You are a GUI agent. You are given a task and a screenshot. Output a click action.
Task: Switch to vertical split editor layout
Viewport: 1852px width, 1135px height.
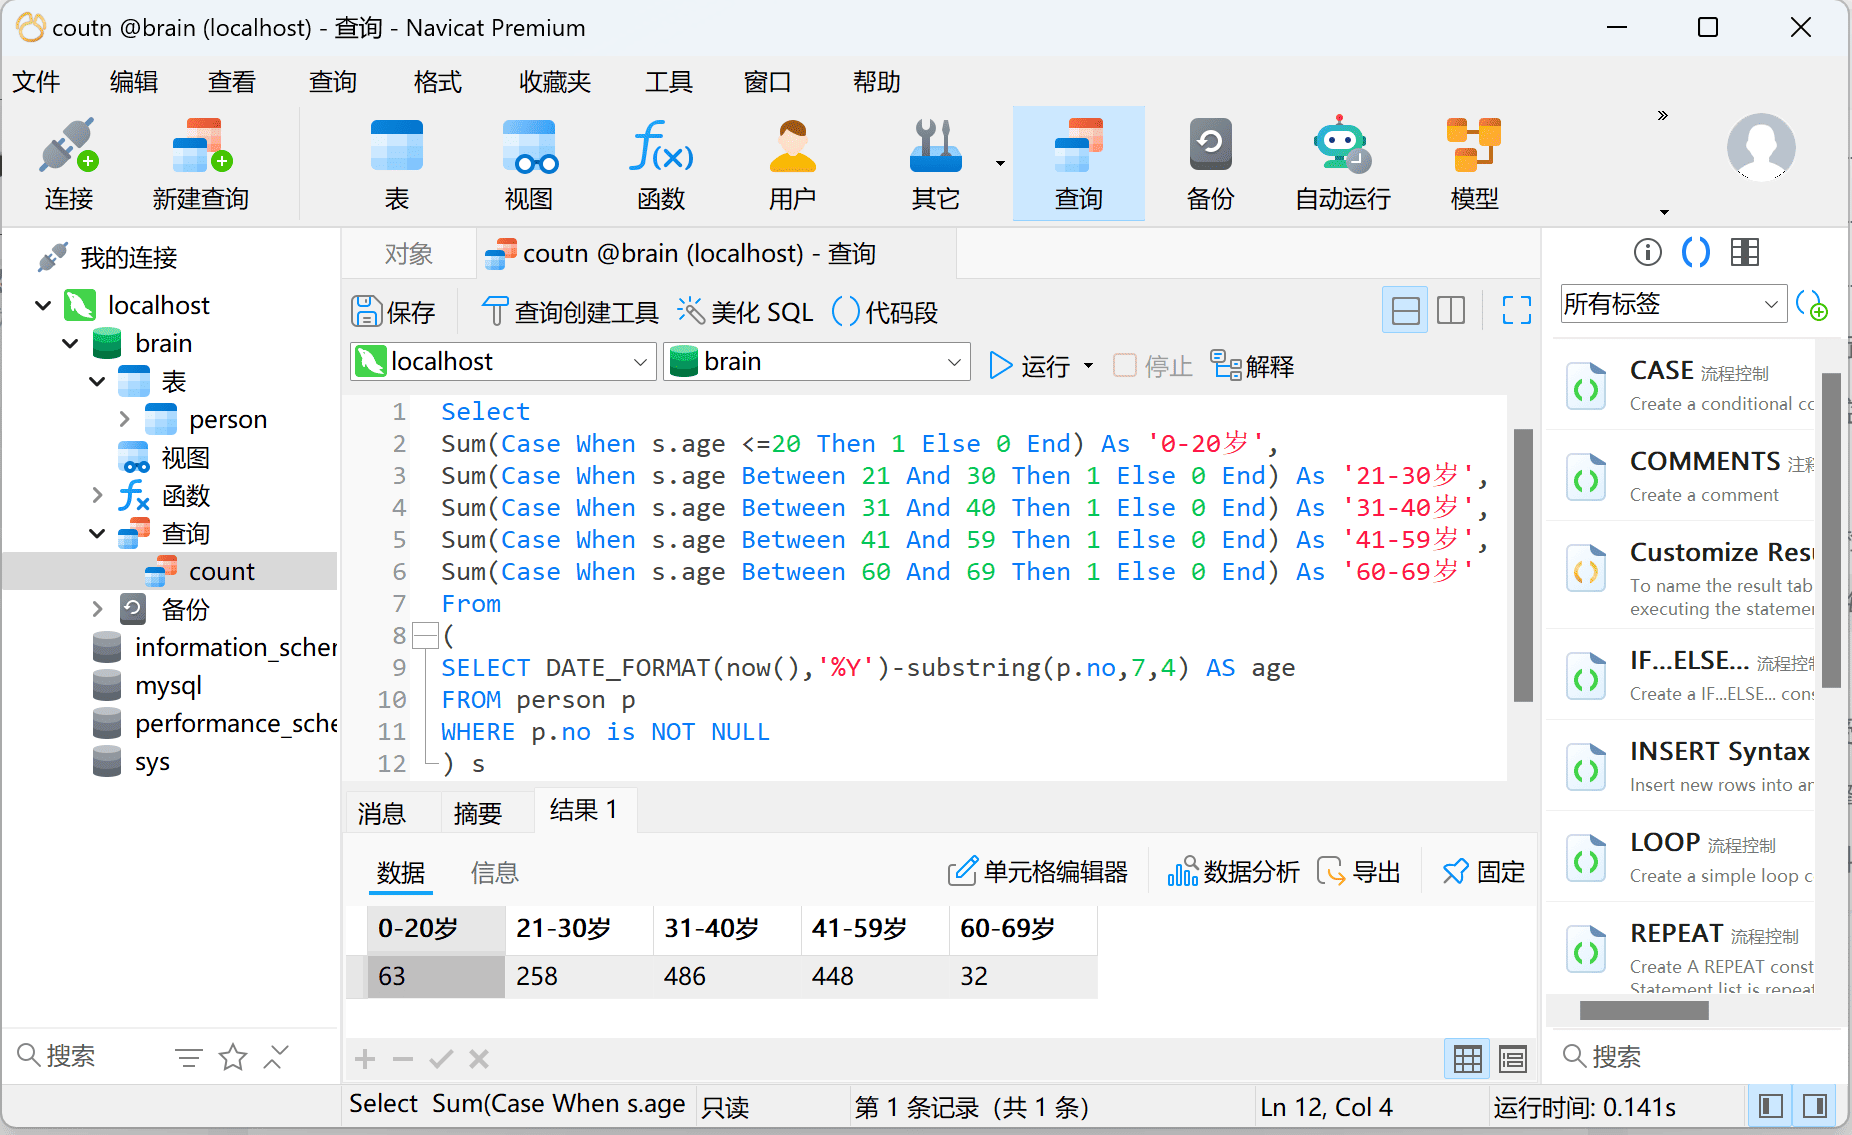(x=1451, y=310)
